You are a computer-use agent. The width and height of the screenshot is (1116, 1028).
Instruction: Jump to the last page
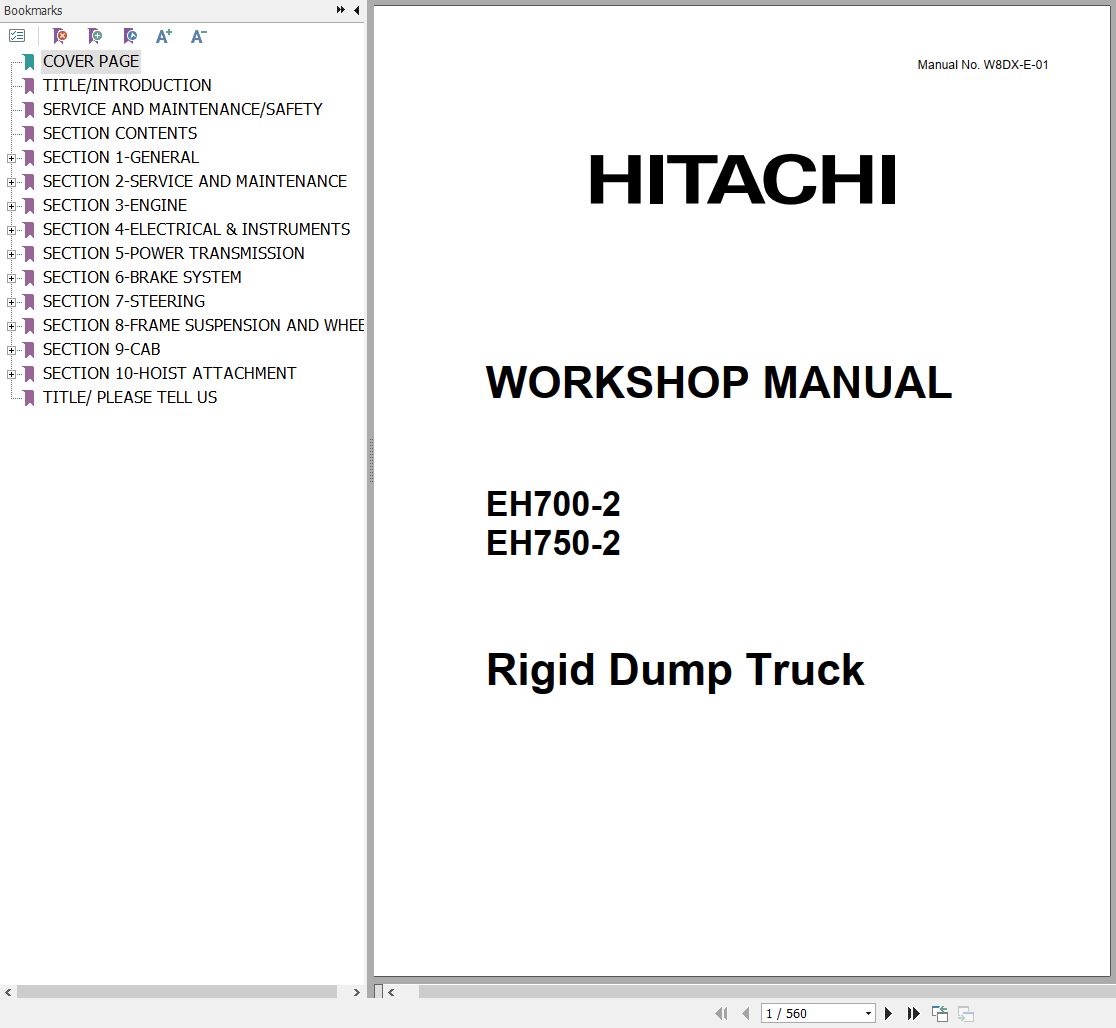913,1013
